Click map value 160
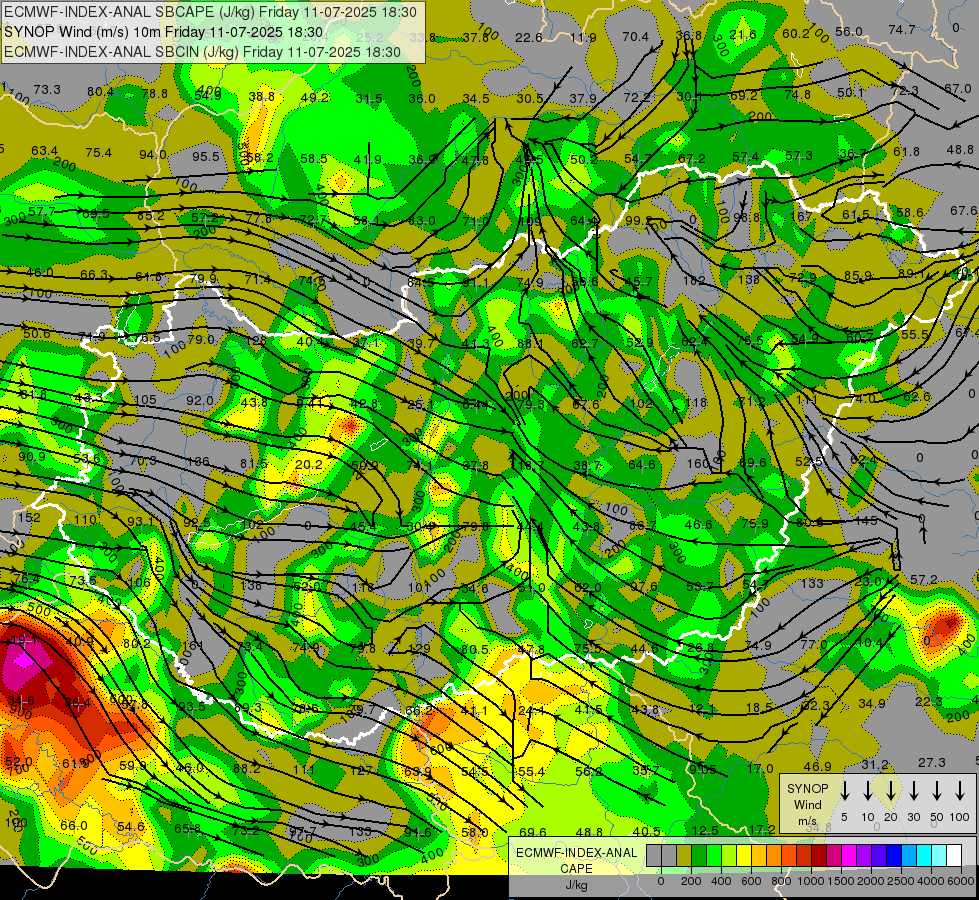Screen dimensions: 979x900 (698, 463)
